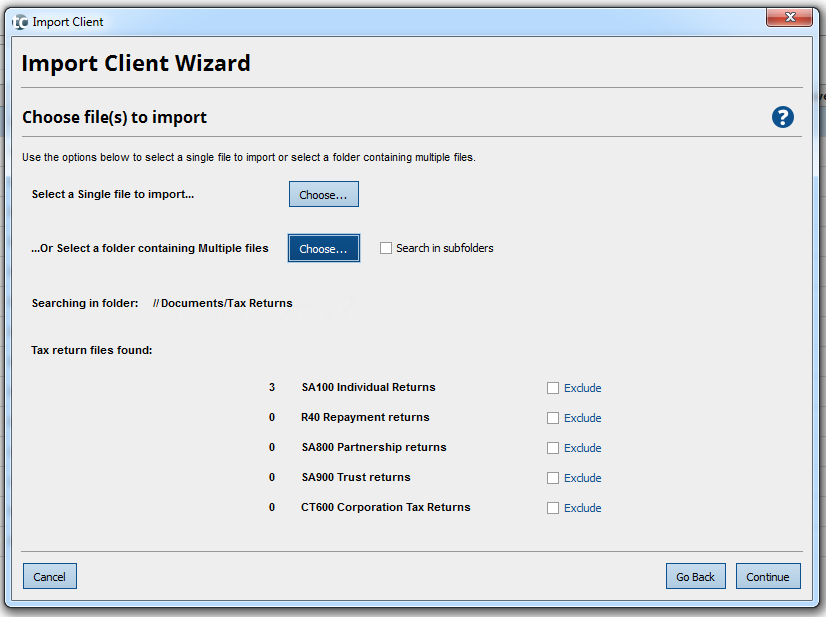Click Exclude link text beside R40 row
Image resolution: width=826 pixels, height=617 pixels.
(x=583, y=418)
